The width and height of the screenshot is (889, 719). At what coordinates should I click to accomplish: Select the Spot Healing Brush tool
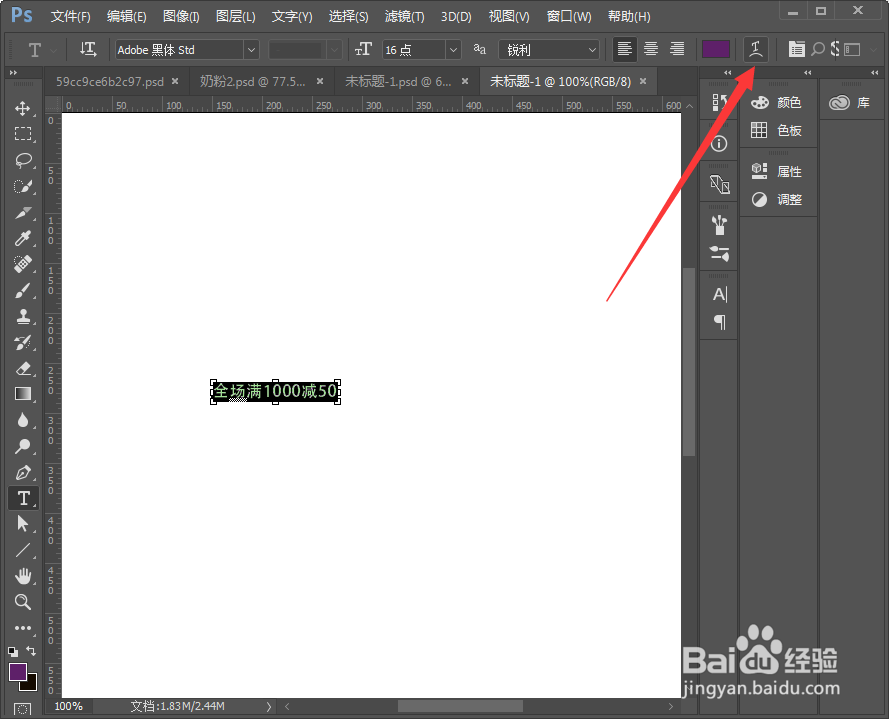(x=23, y=264)
